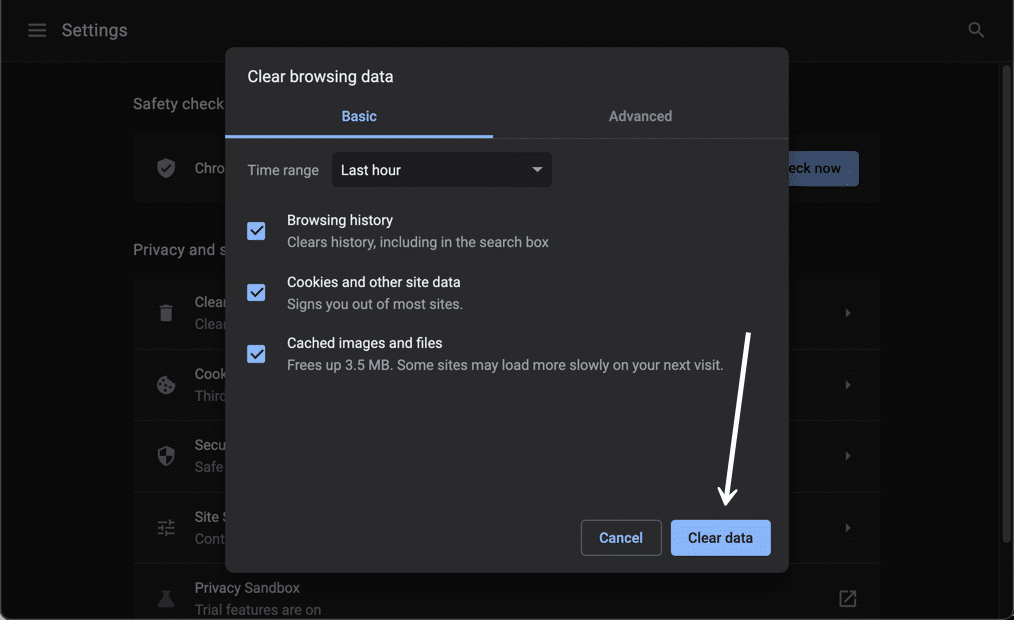
Task: Uncheck Cookies and other site data
Action: 256,292
